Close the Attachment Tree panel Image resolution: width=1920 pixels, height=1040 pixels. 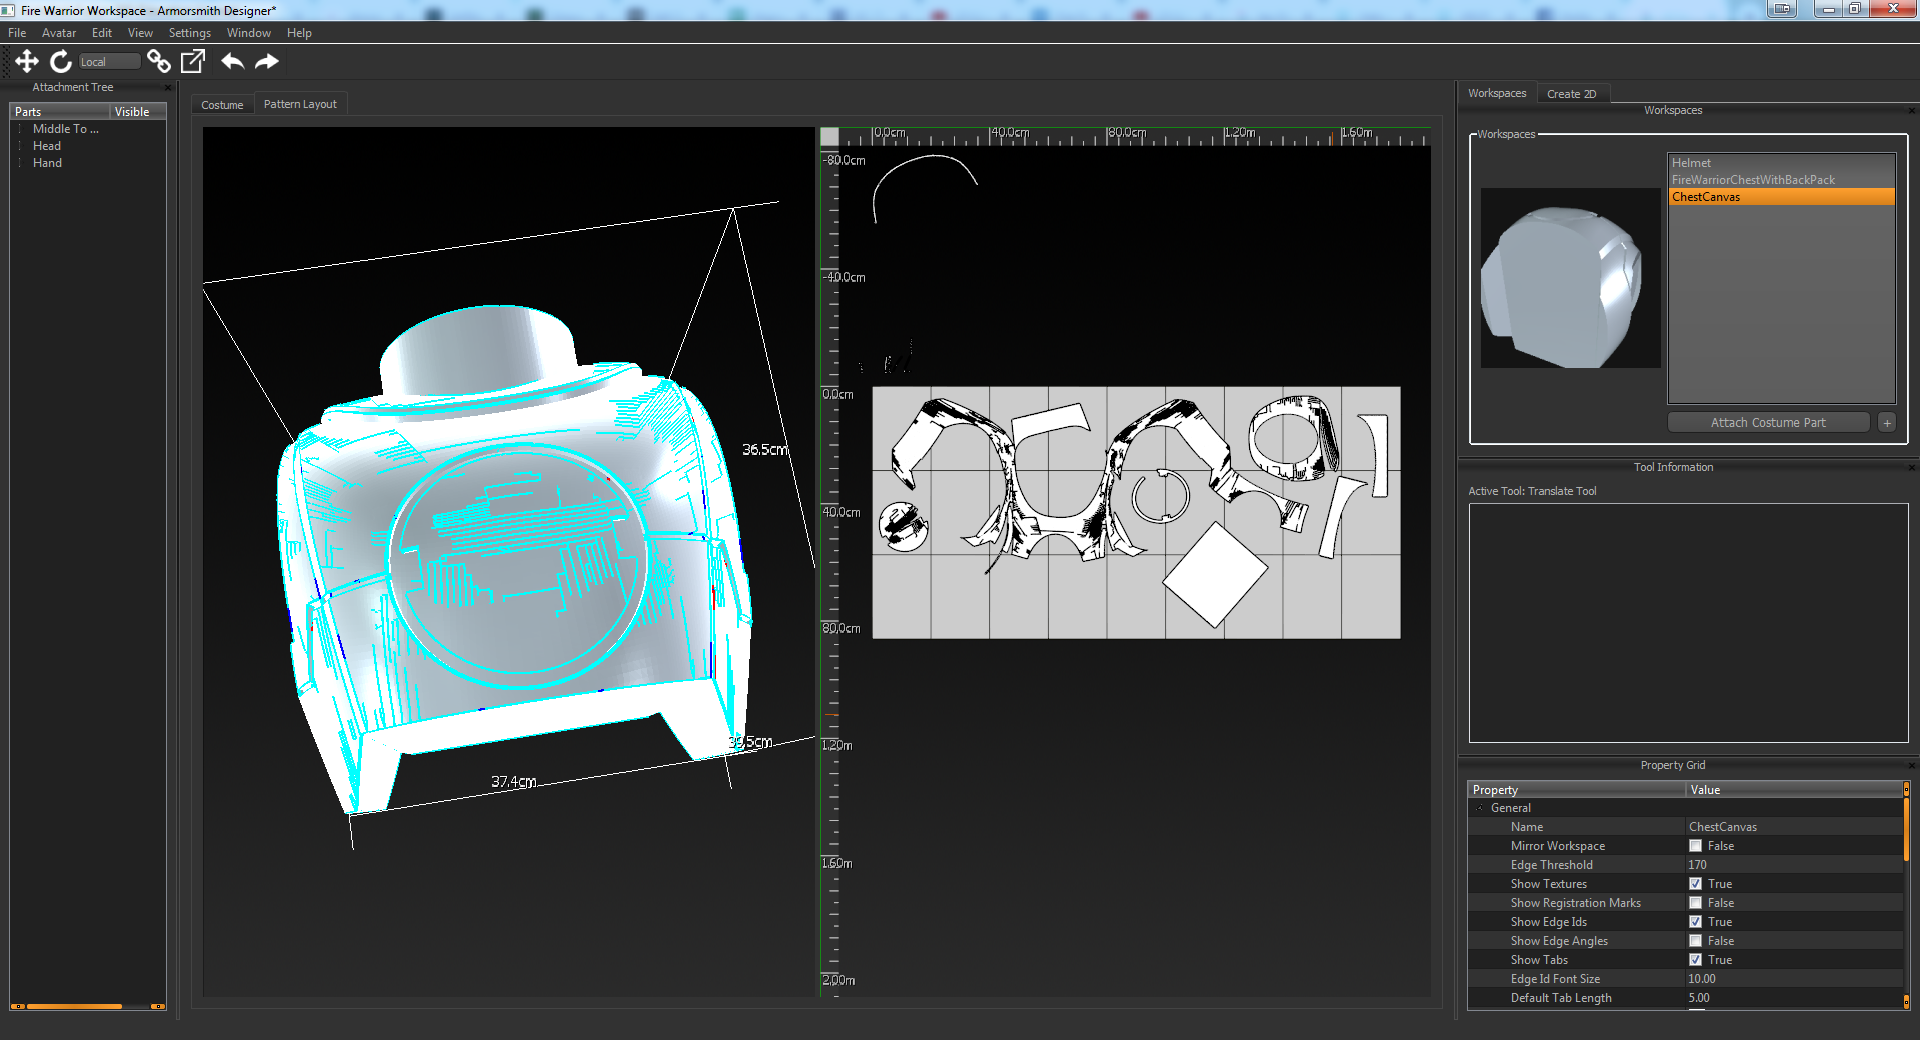point(168,88)
